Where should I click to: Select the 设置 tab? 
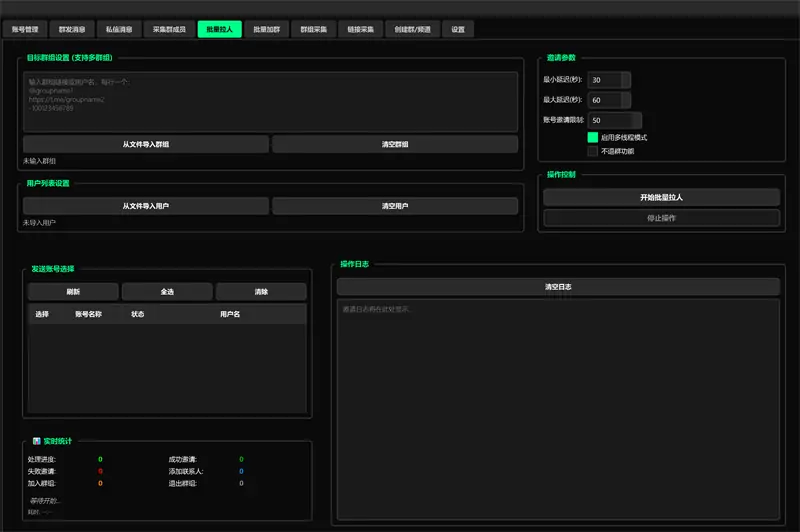pos(458,30)
